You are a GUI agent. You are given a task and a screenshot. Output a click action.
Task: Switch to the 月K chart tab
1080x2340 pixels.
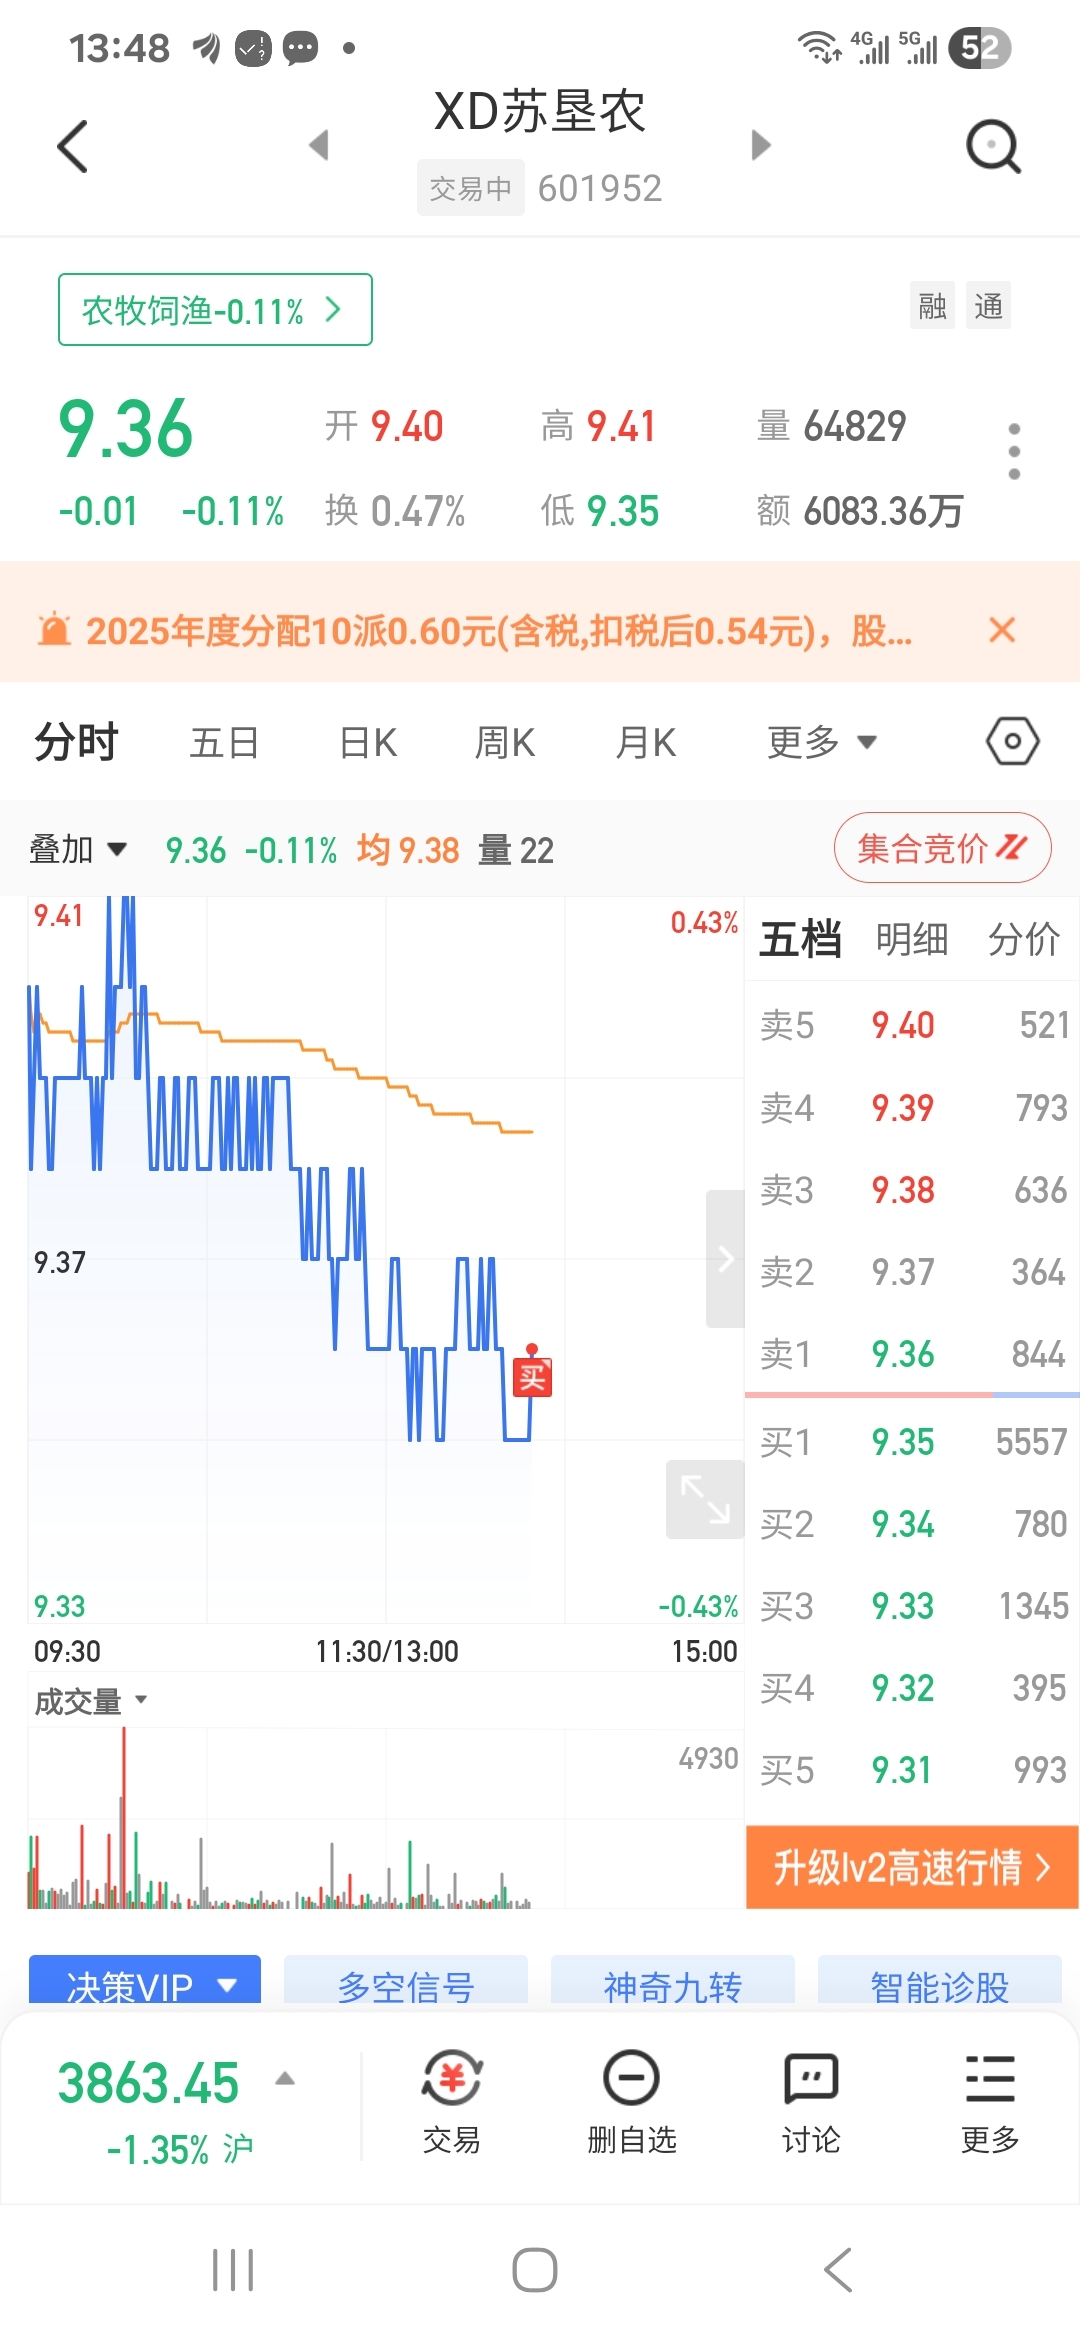click(x=646, y=742)
